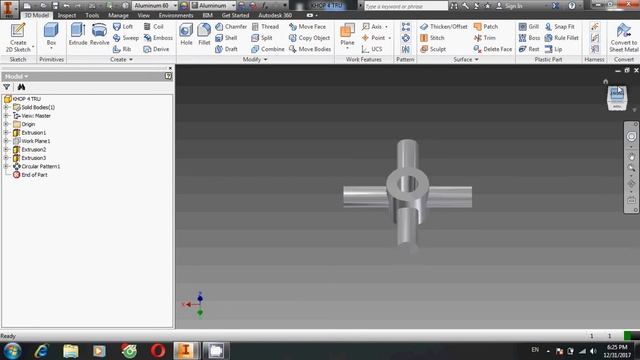Create a work Point
Viewport: 640px width, 360px height.
[373, 38]
